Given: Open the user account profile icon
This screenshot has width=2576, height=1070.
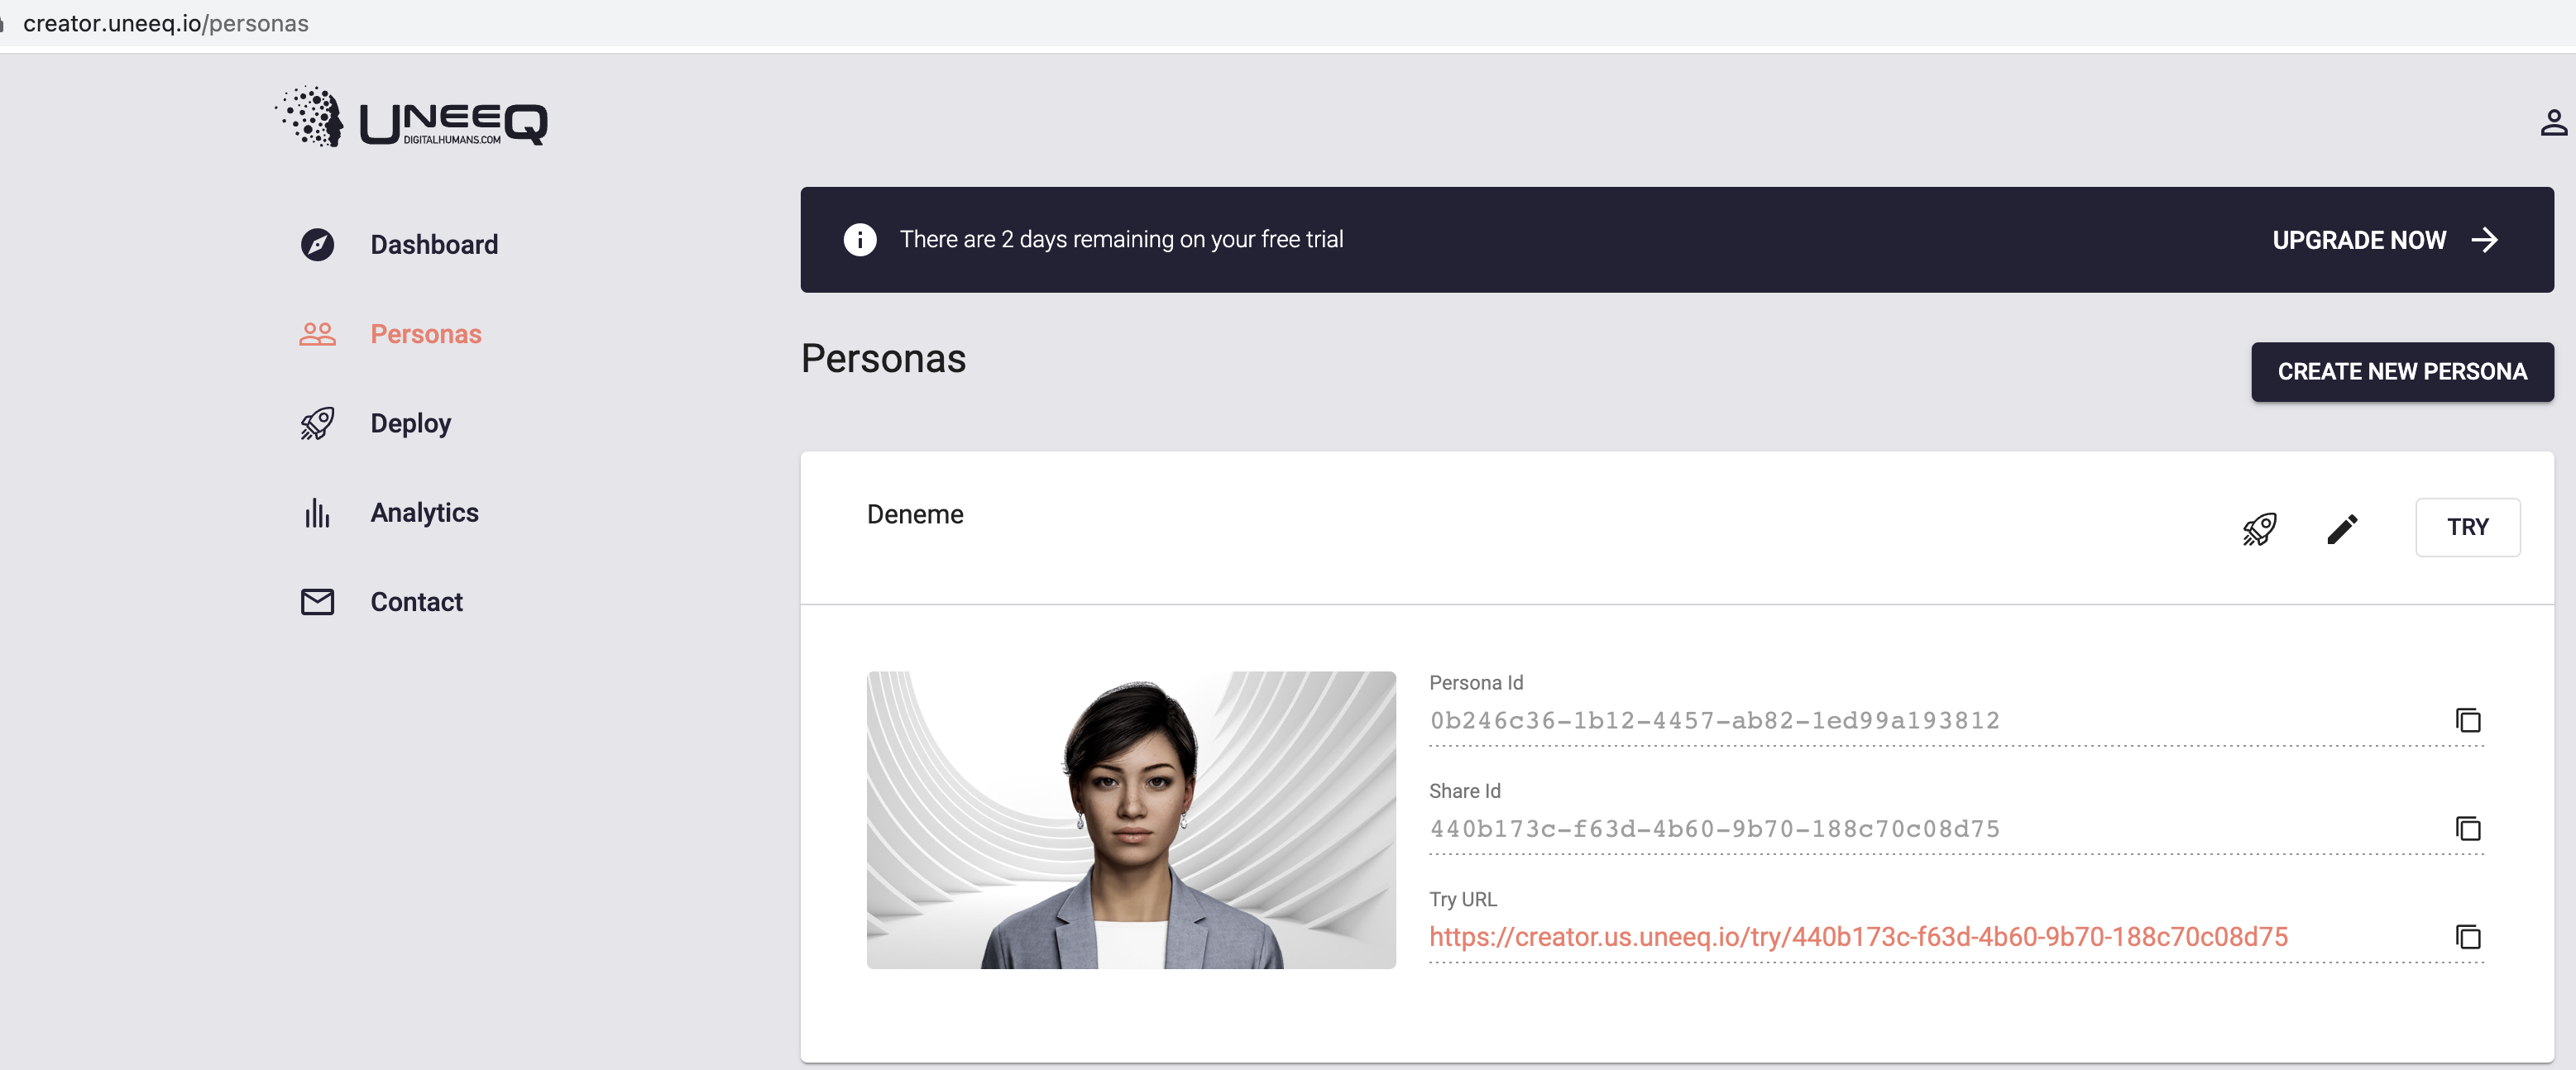Looking at the screenshot, I should click(x=2553, y=123).
